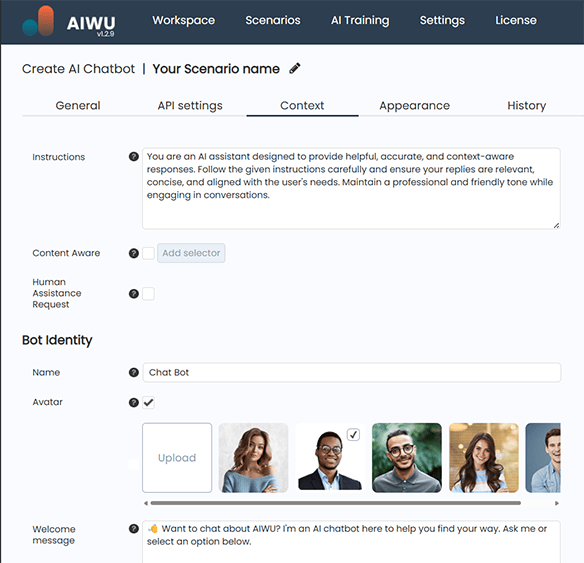
Task: Click the help icon beside Content Aware
Action: point(134,253)
